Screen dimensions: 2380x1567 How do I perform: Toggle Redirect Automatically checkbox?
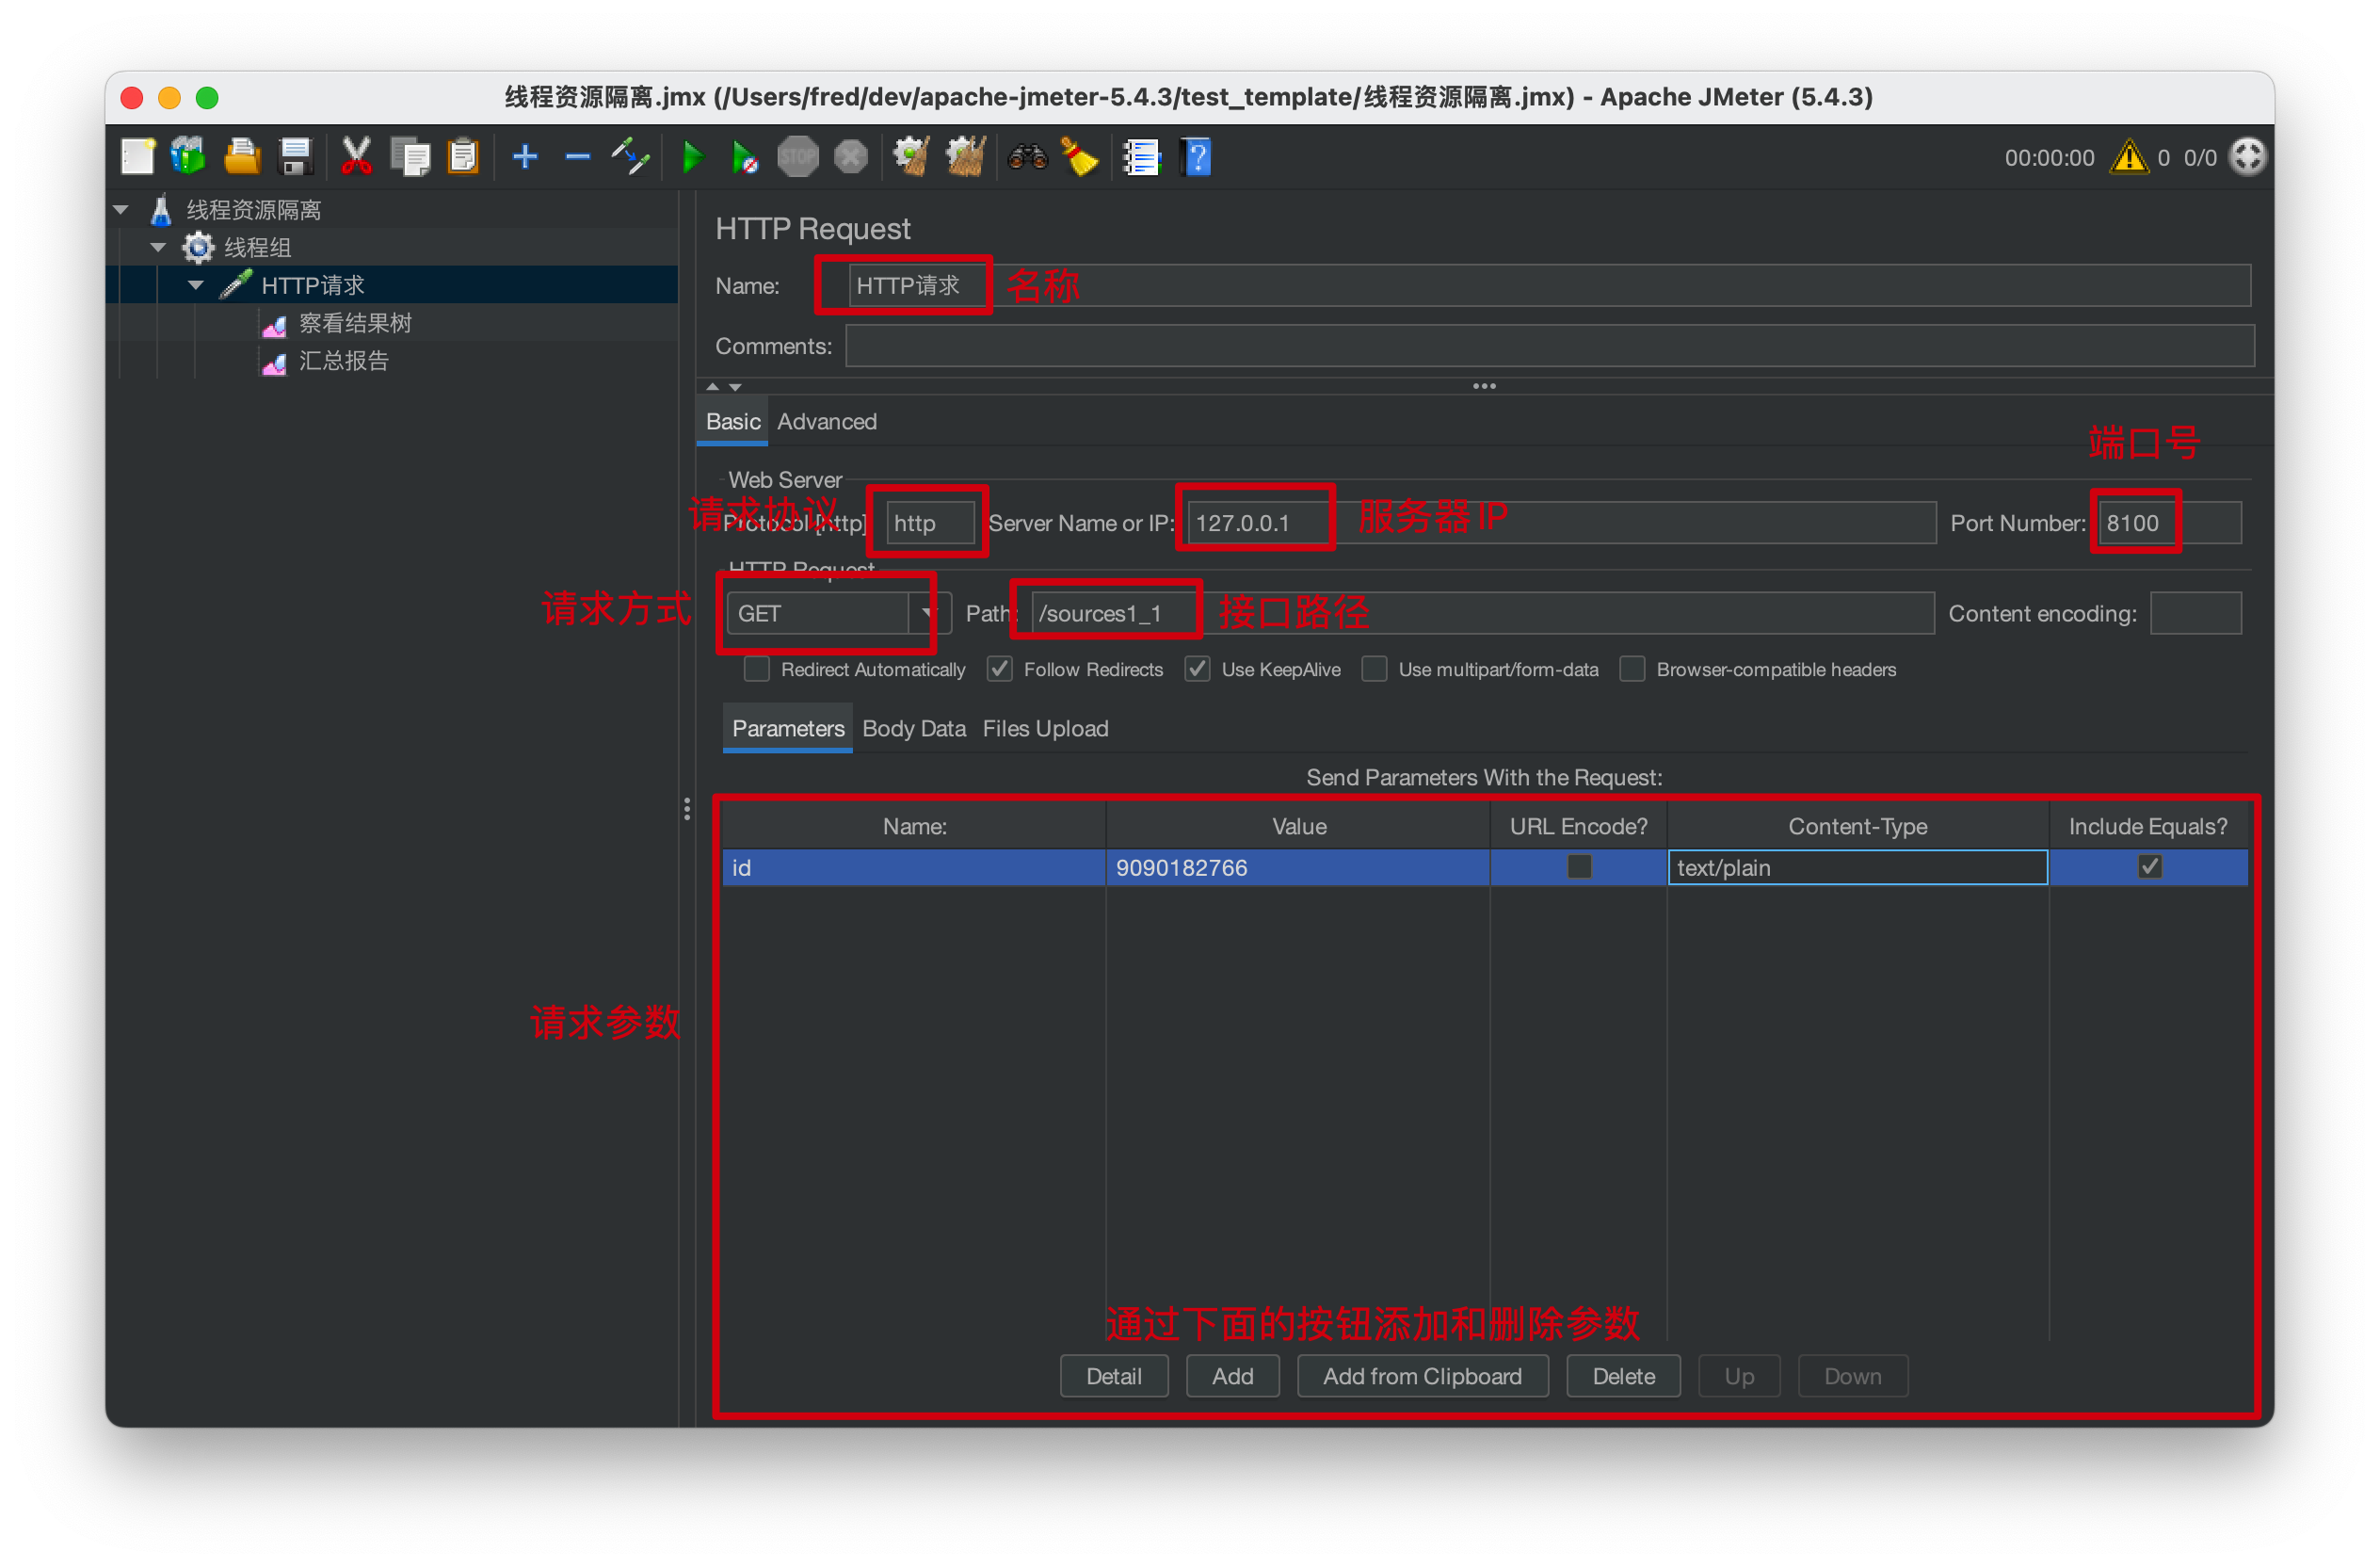tap(757, 669)
